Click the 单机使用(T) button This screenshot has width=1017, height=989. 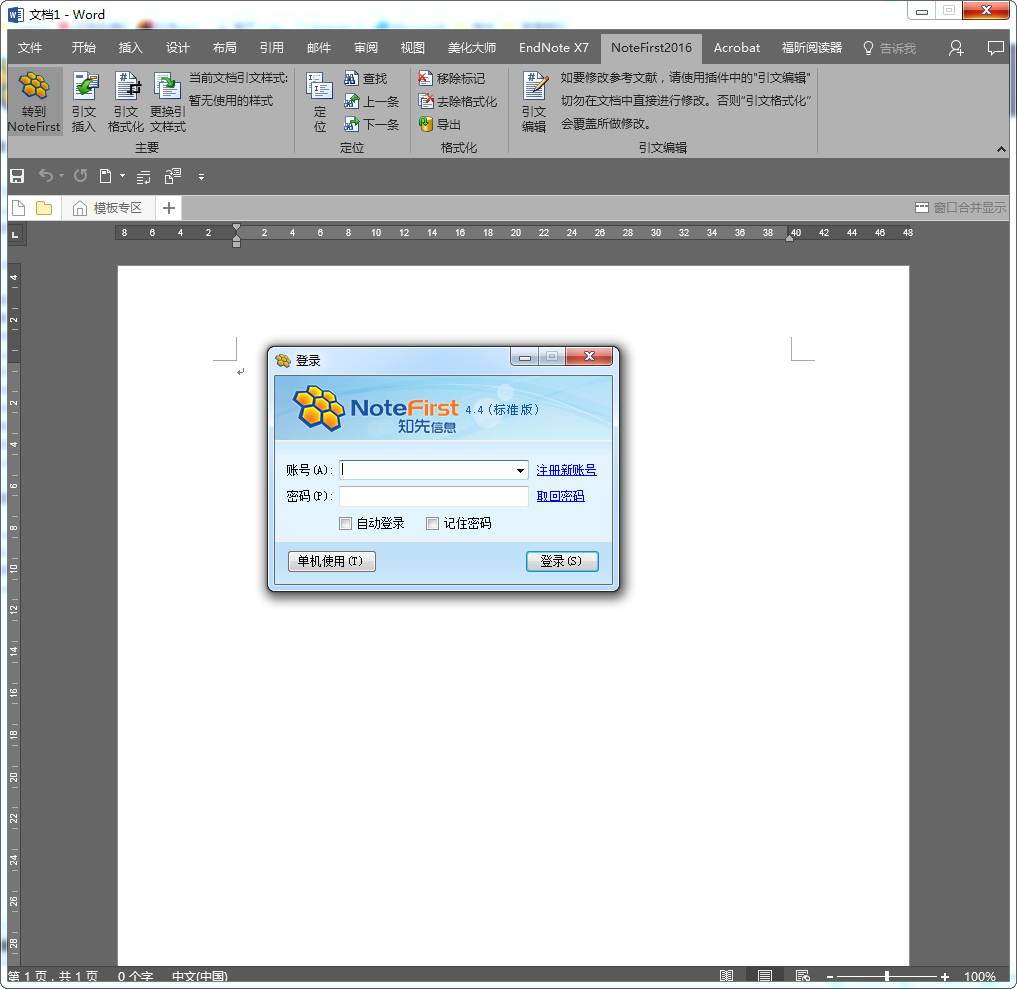point(331,561)
